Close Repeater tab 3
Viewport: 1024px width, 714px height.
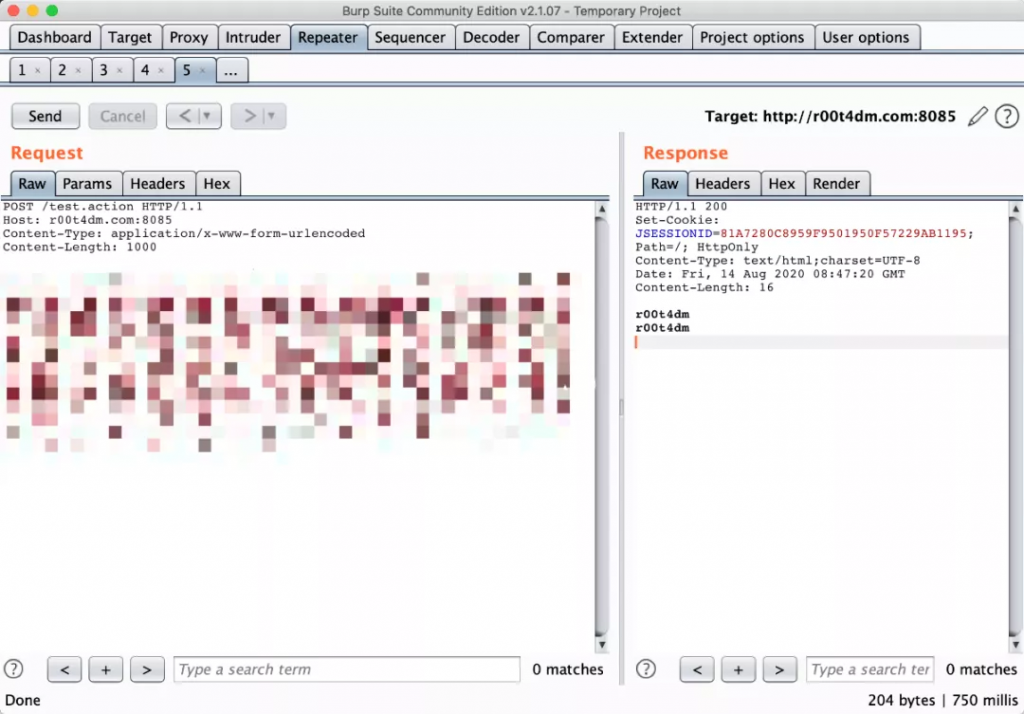click(120, 71)
